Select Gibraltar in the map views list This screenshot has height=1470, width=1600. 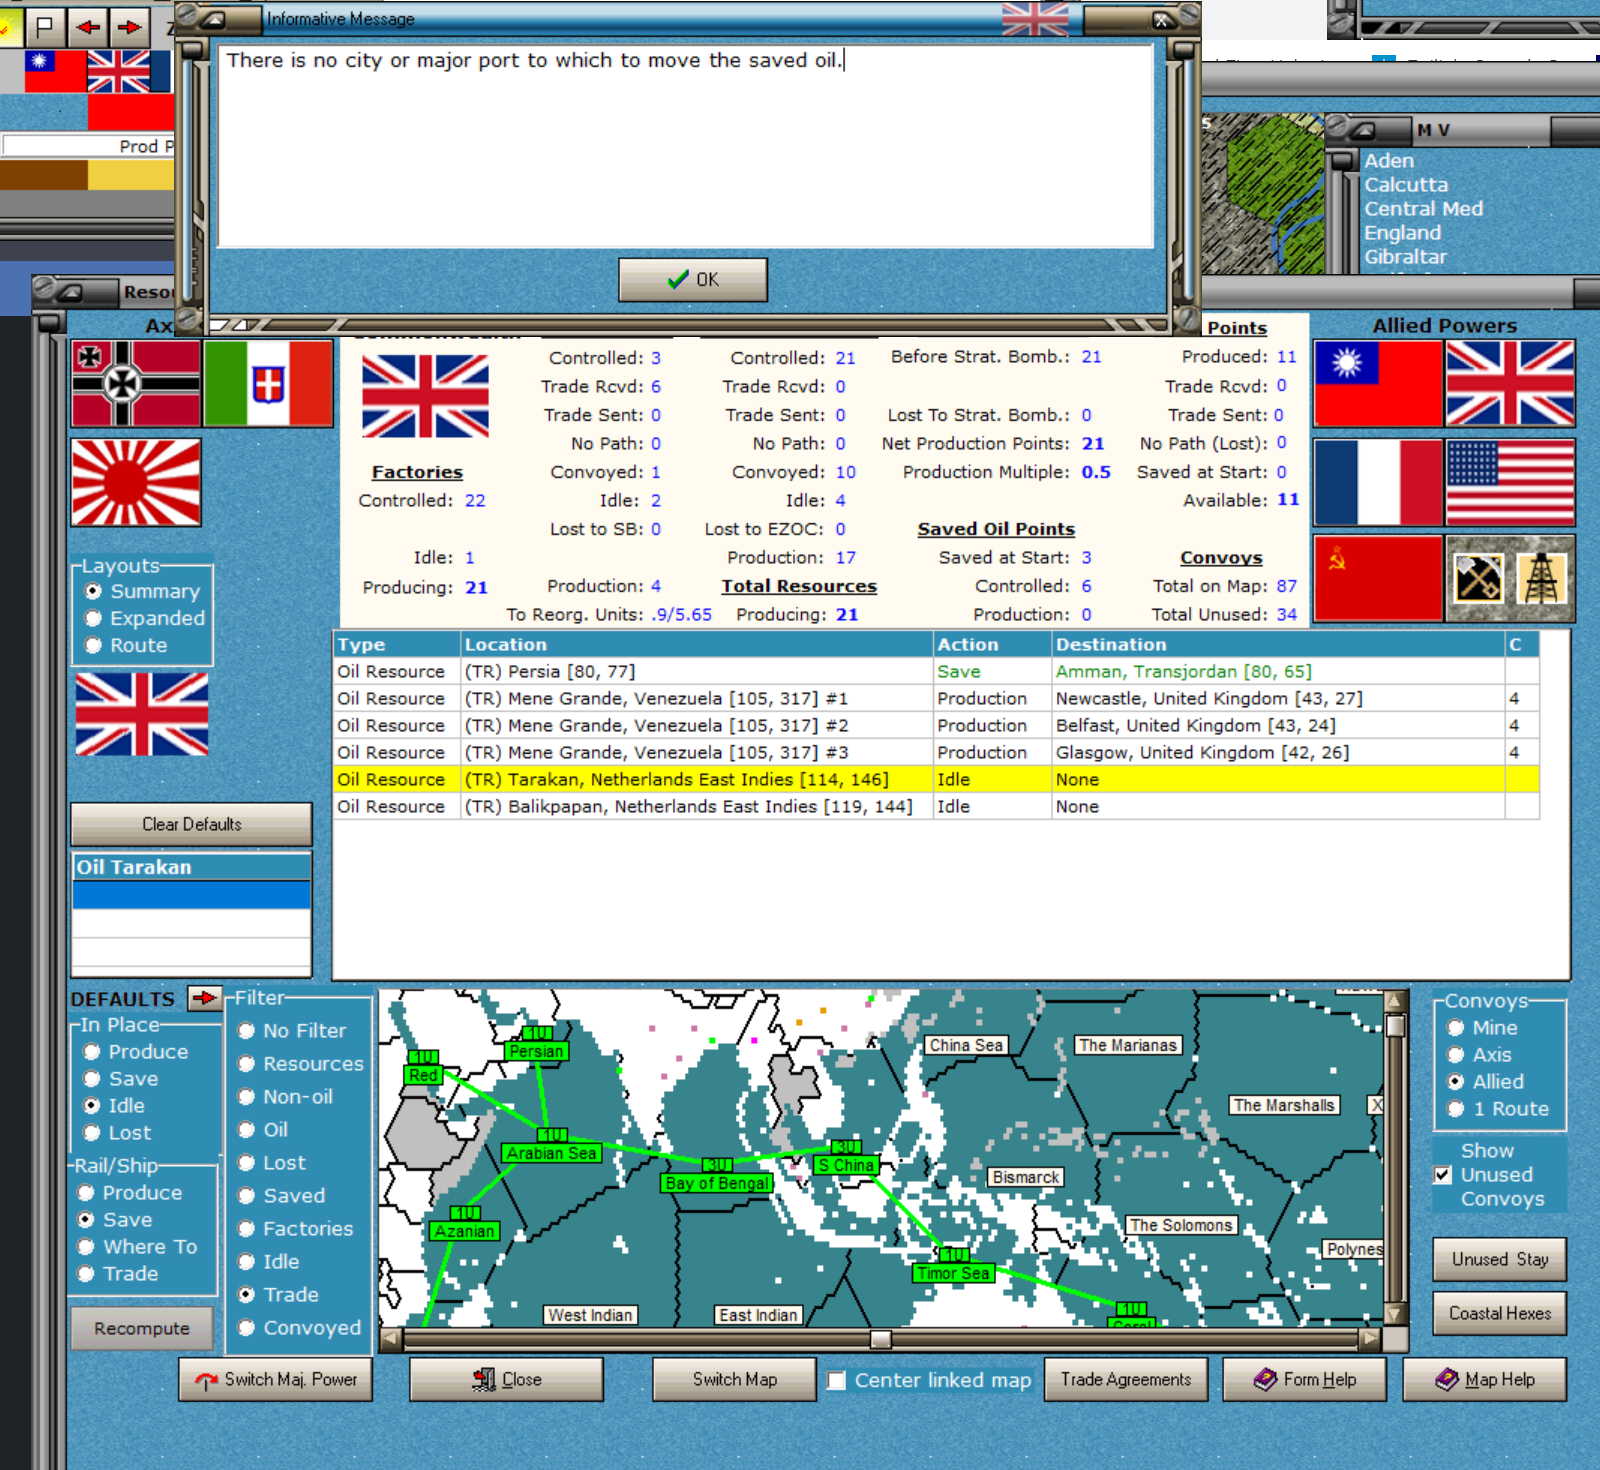point(1405,257)
